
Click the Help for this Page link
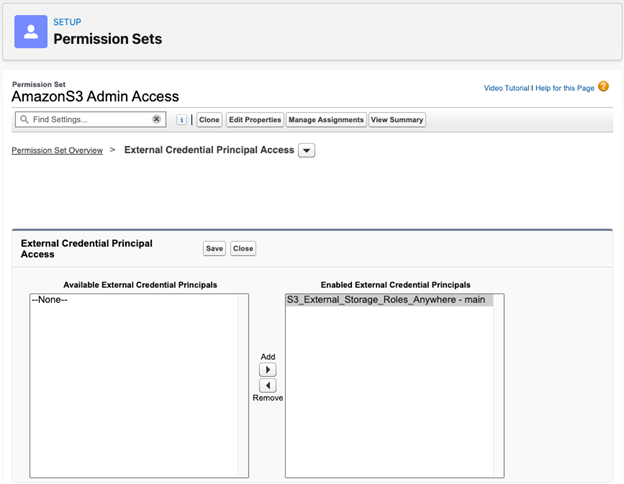point(564,88)
